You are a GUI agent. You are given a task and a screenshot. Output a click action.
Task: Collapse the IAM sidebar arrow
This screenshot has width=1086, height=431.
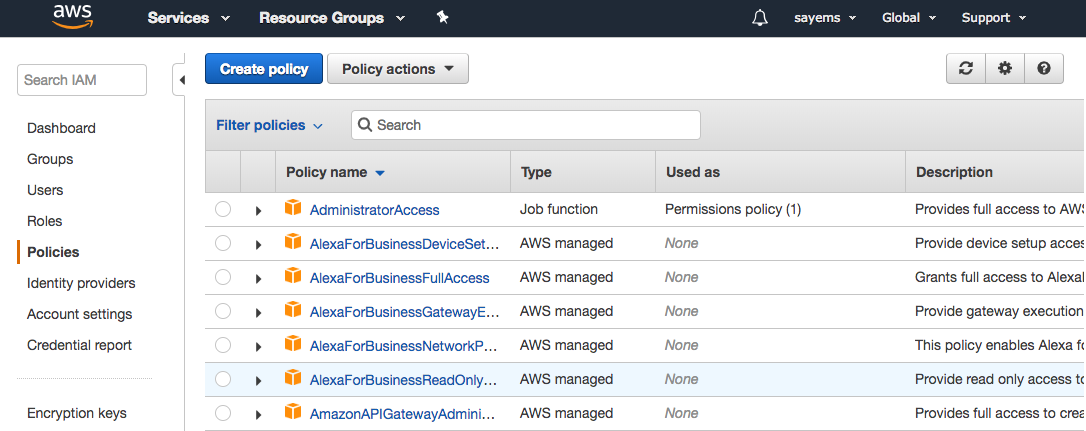[x=181, y=80]
